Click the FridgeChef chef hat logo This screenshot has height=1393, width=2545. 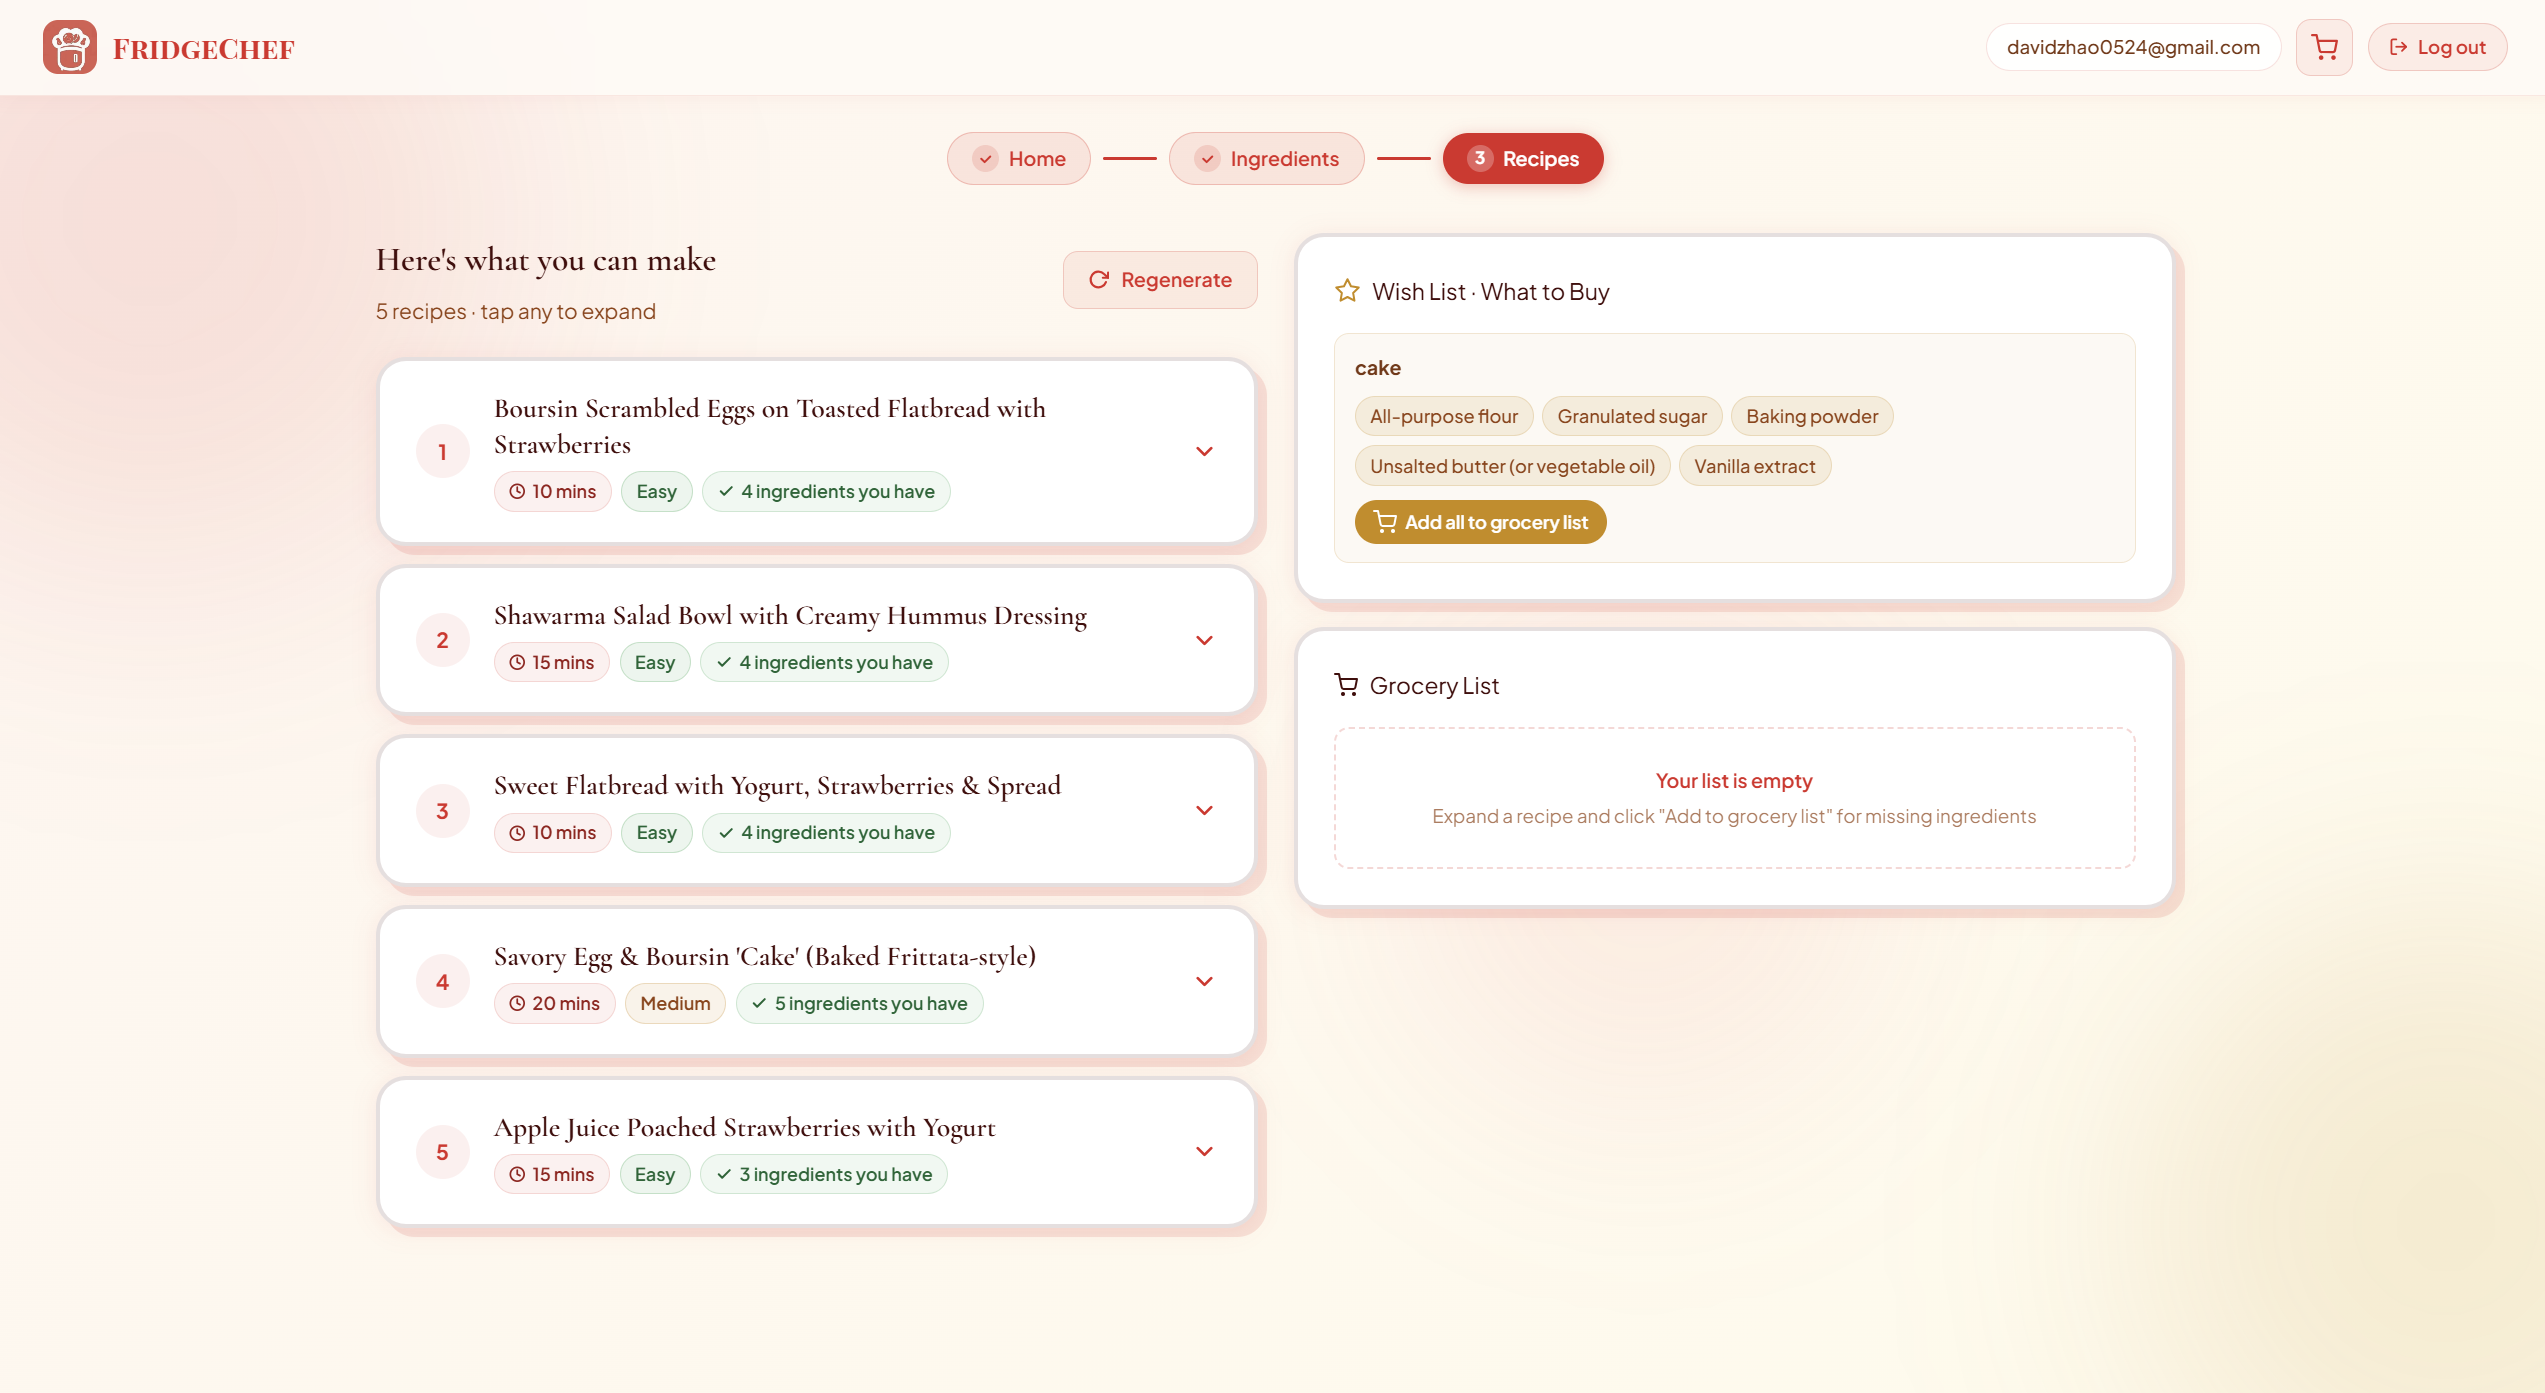coord(69,47)
